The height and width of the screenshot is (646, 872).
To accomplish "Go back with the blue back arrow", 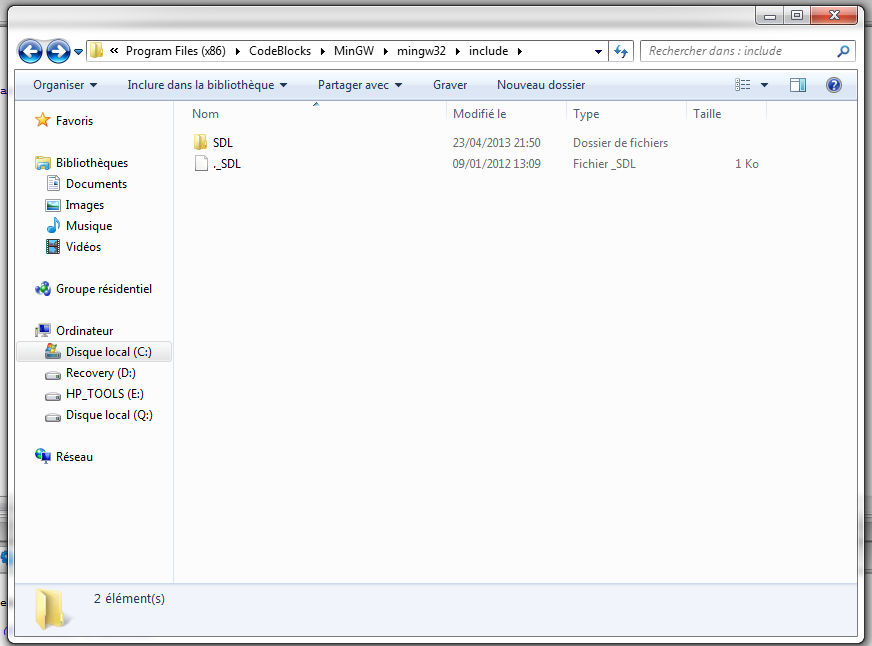I will tap(30, 51).
